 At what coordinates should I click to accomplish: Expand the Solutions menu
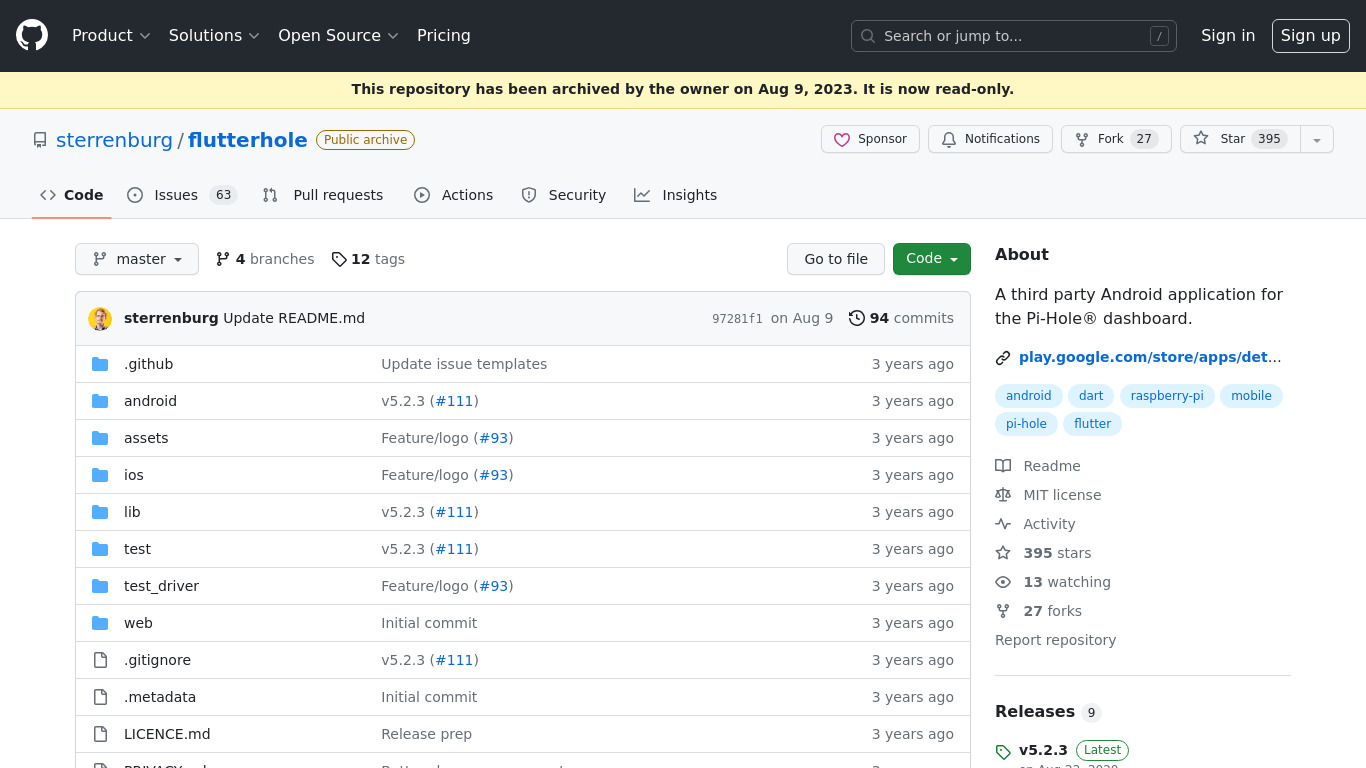coord(214,35)
